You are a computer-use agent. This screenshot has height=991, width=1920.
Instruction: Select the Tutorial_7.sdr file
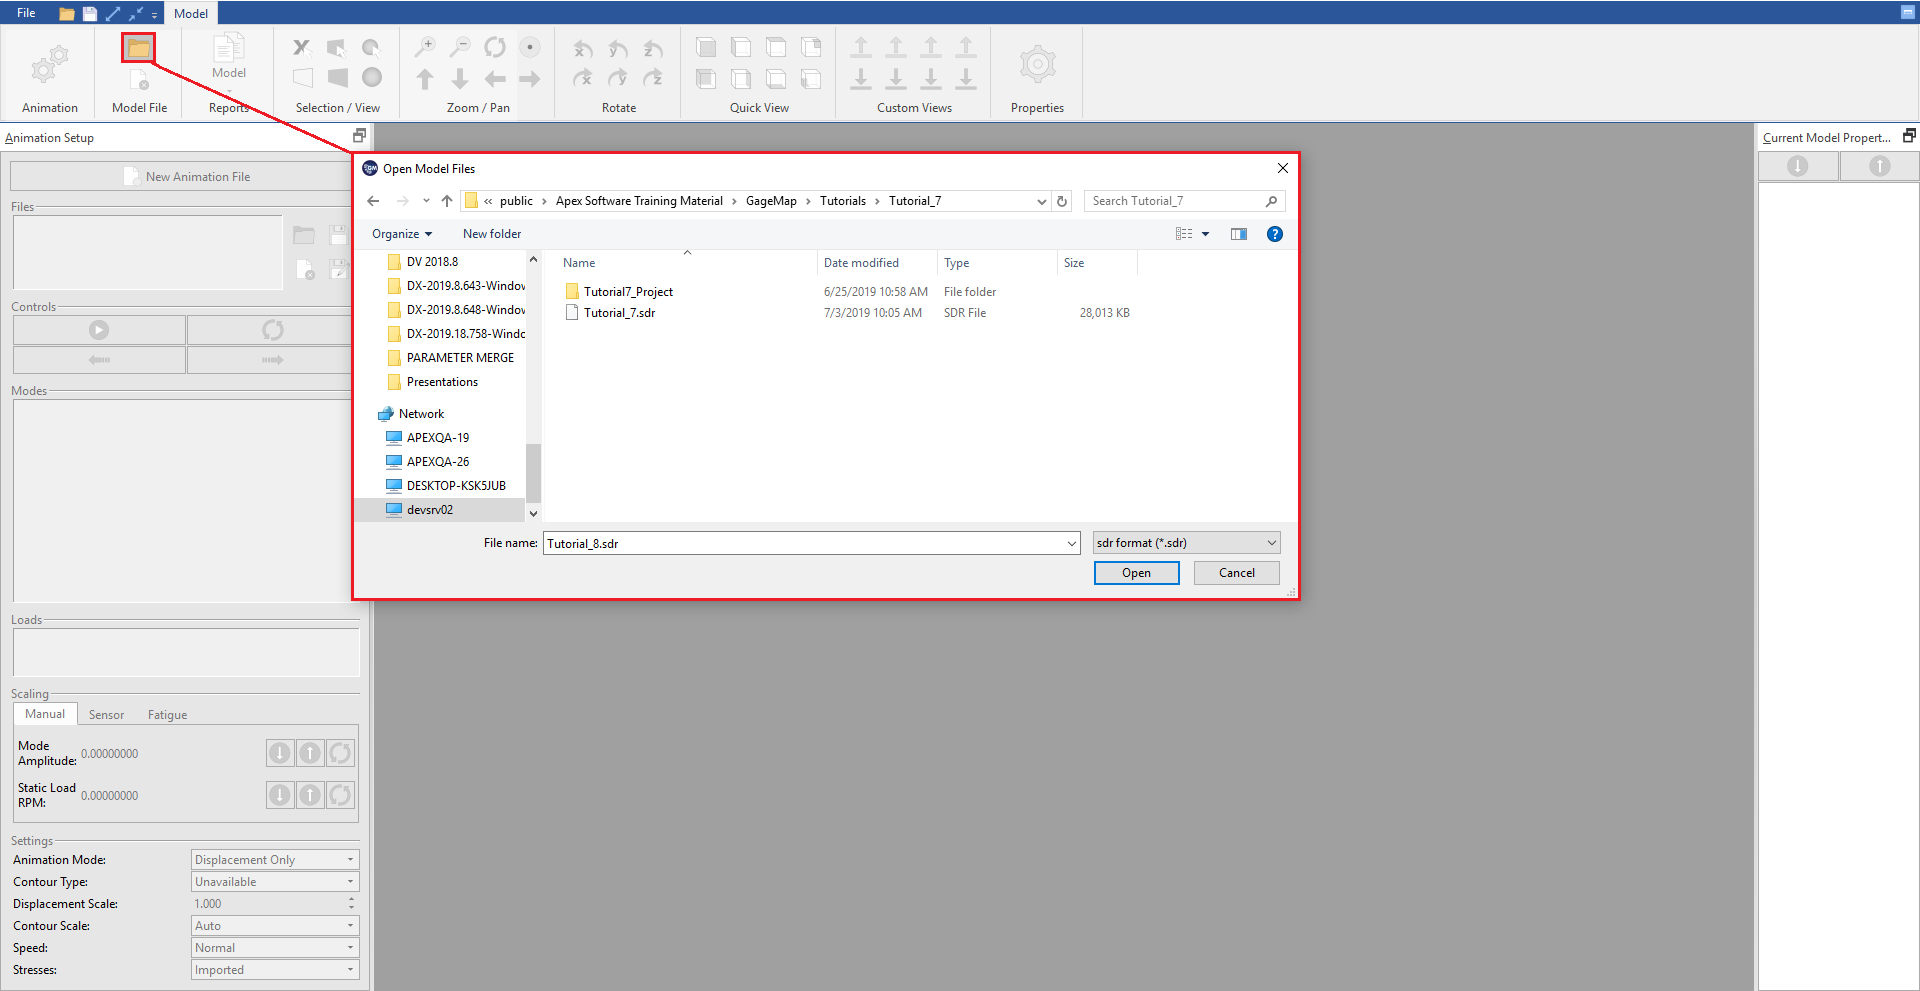(619, 313)
